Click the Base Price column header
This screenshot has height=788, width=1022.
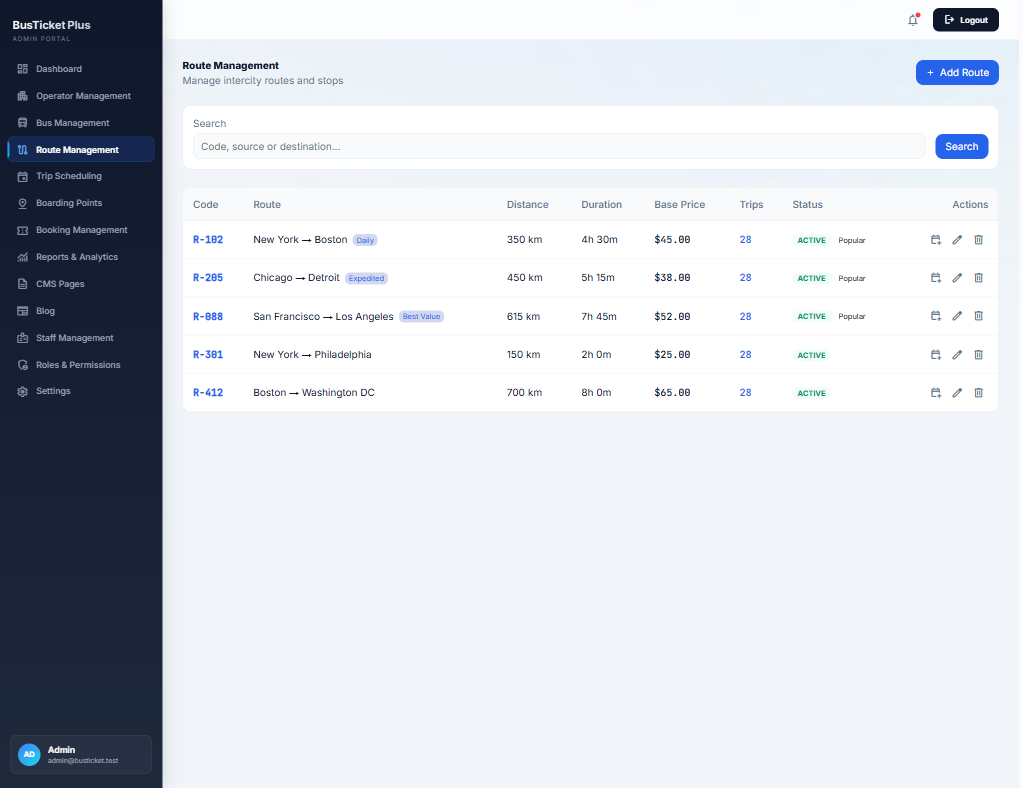coord(679,205)
